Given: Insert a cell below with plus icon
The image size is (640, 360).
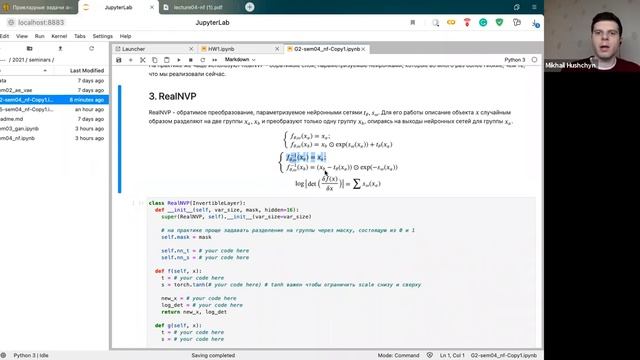Looking at the screenshot, I should point(131,60).
